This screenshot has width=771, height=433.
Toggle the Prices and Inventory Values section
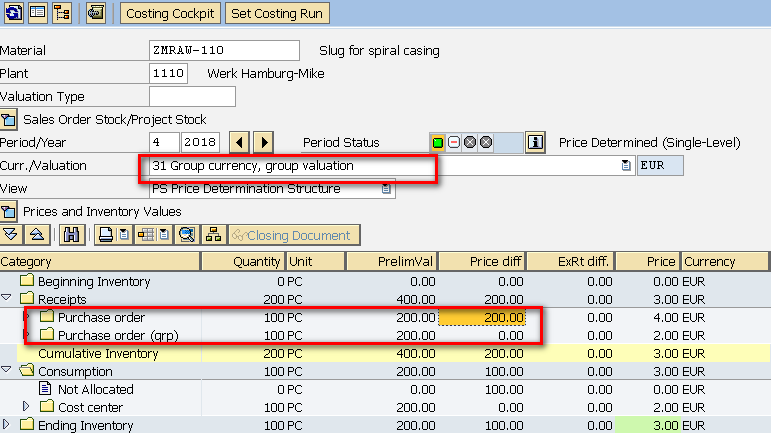pos(10,211)
